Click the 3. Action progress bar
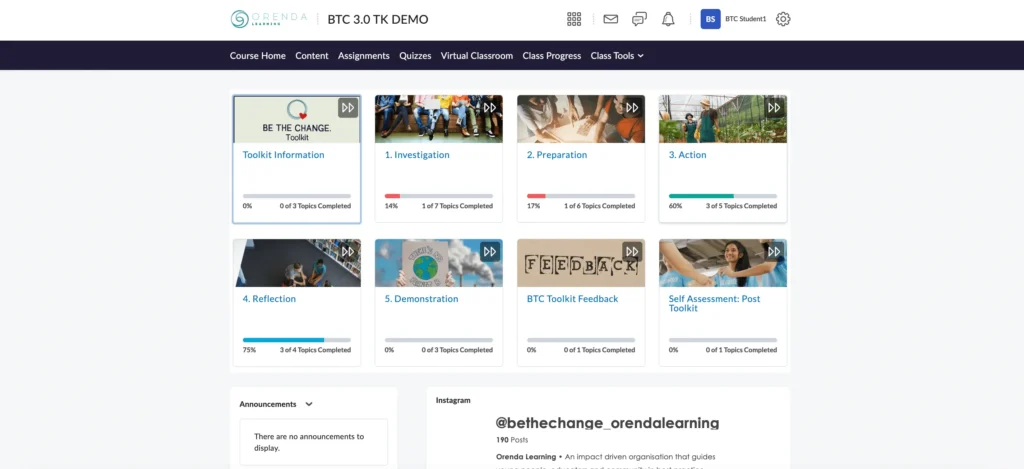Image resolution: width=1024 pixels, height=469 pixels. (x=722, y=196)
